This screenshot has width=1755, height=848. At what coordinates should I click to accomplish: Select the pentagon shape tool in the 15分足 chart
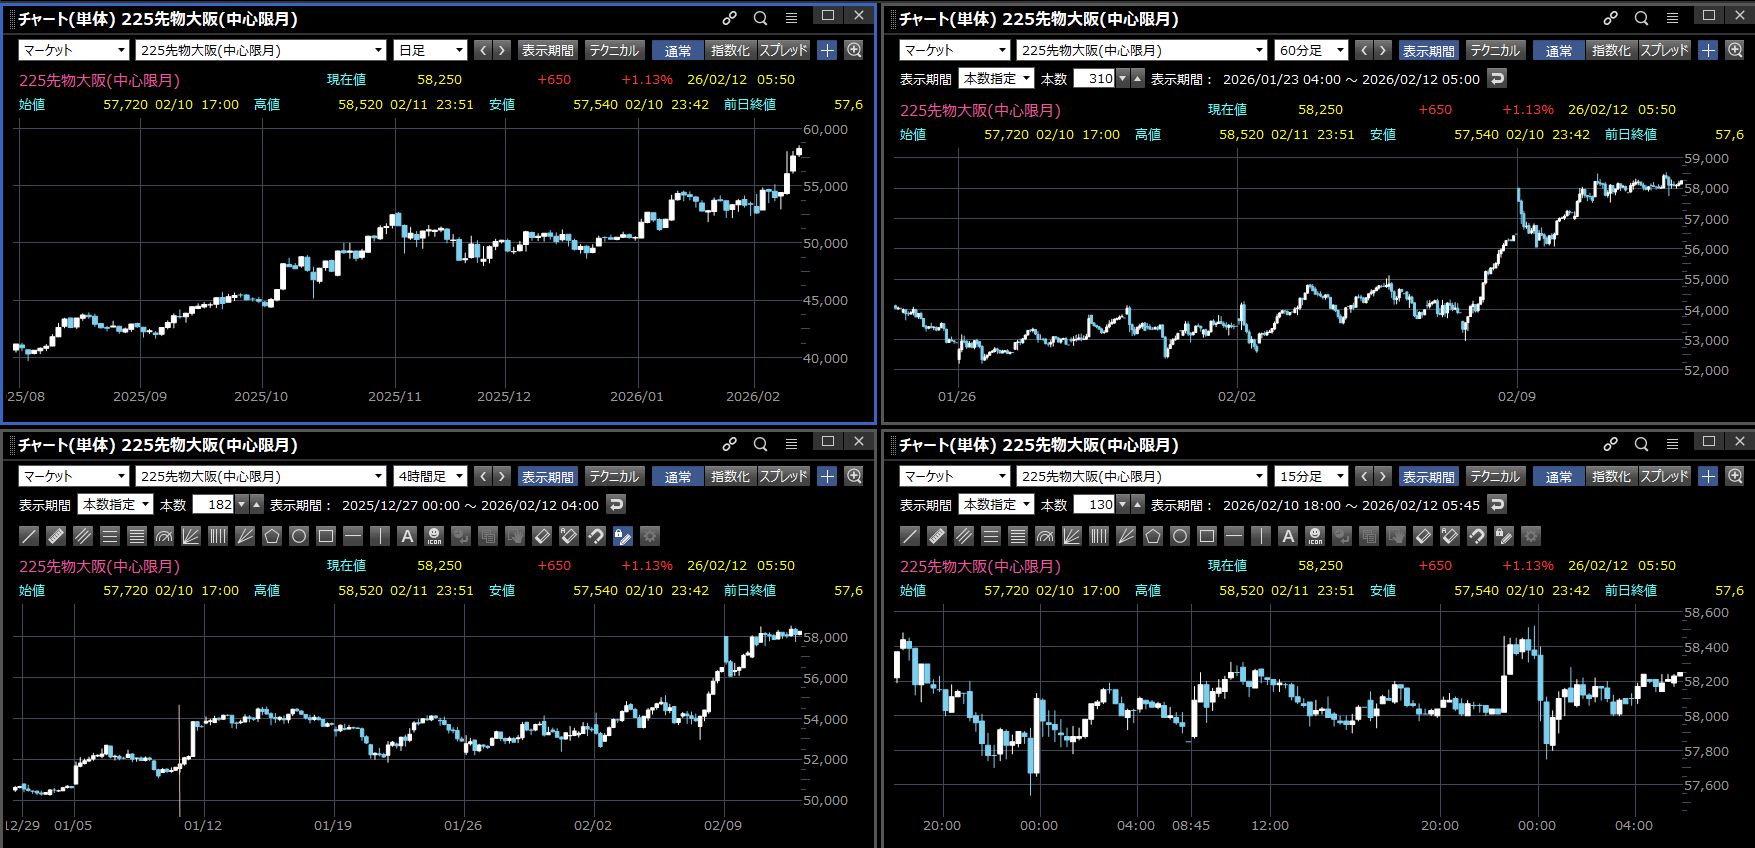coord(1153,536)
